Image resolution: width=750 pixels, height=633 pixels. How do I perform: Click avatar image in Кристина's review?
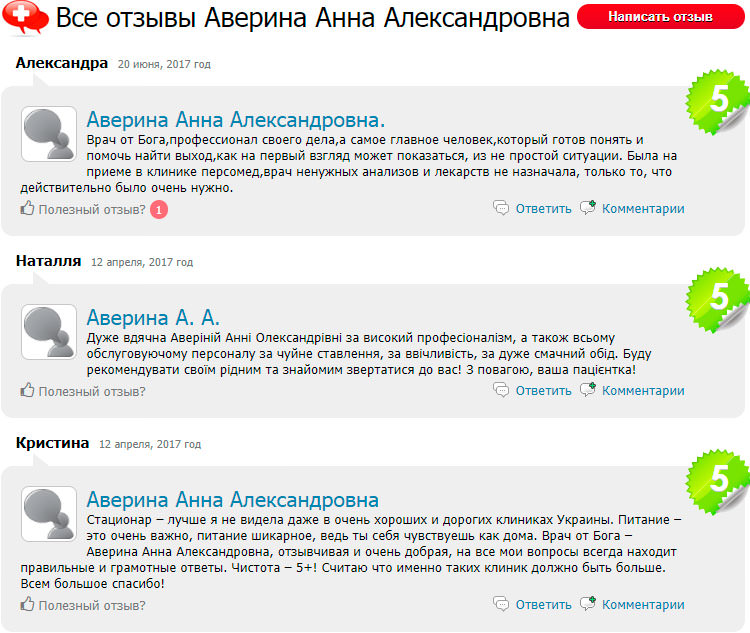pyautogui.click(x=49, y=514)
